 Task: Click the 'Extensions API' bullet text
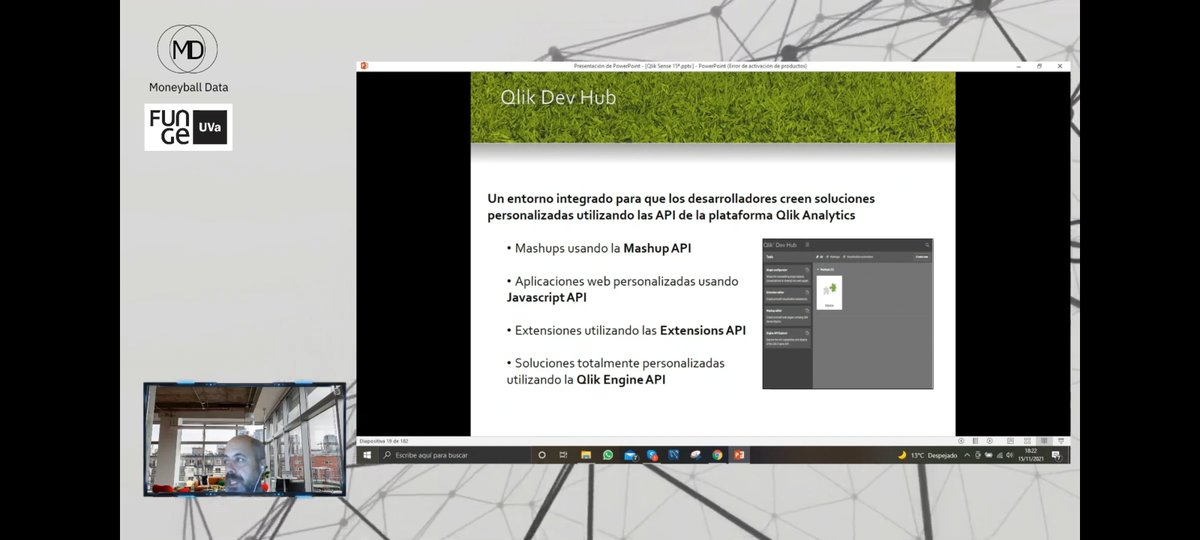tap(703, 330)
